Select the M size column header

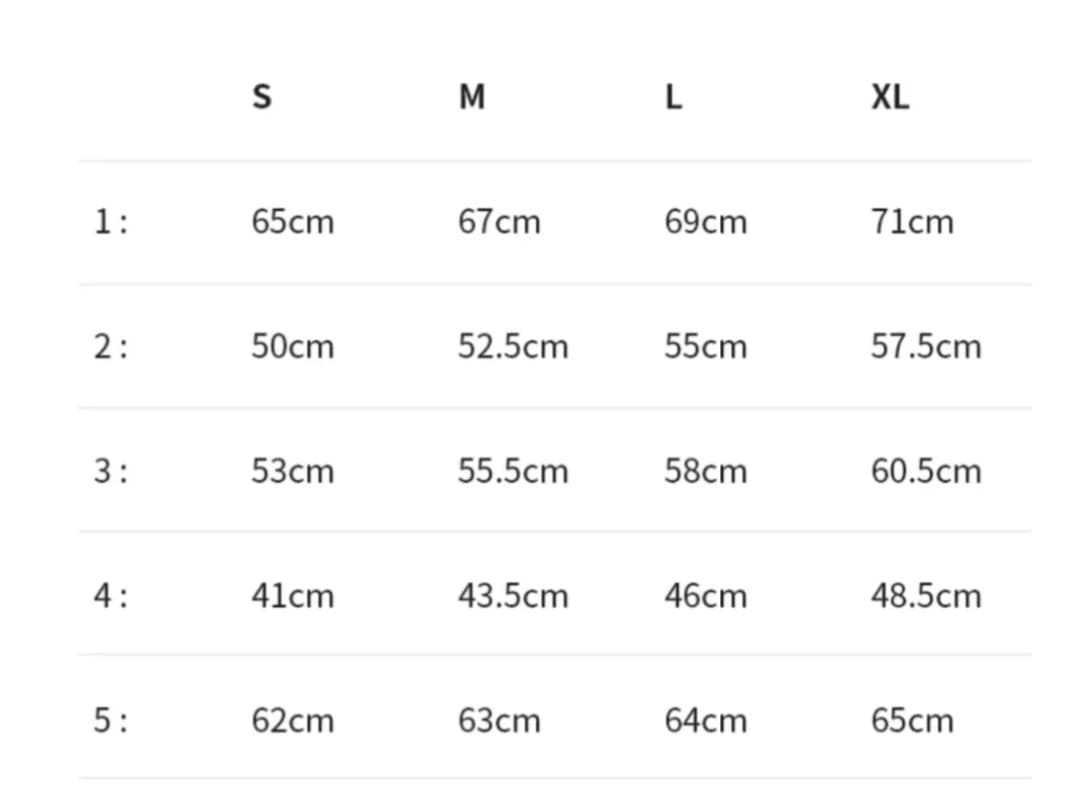point(471,97)
